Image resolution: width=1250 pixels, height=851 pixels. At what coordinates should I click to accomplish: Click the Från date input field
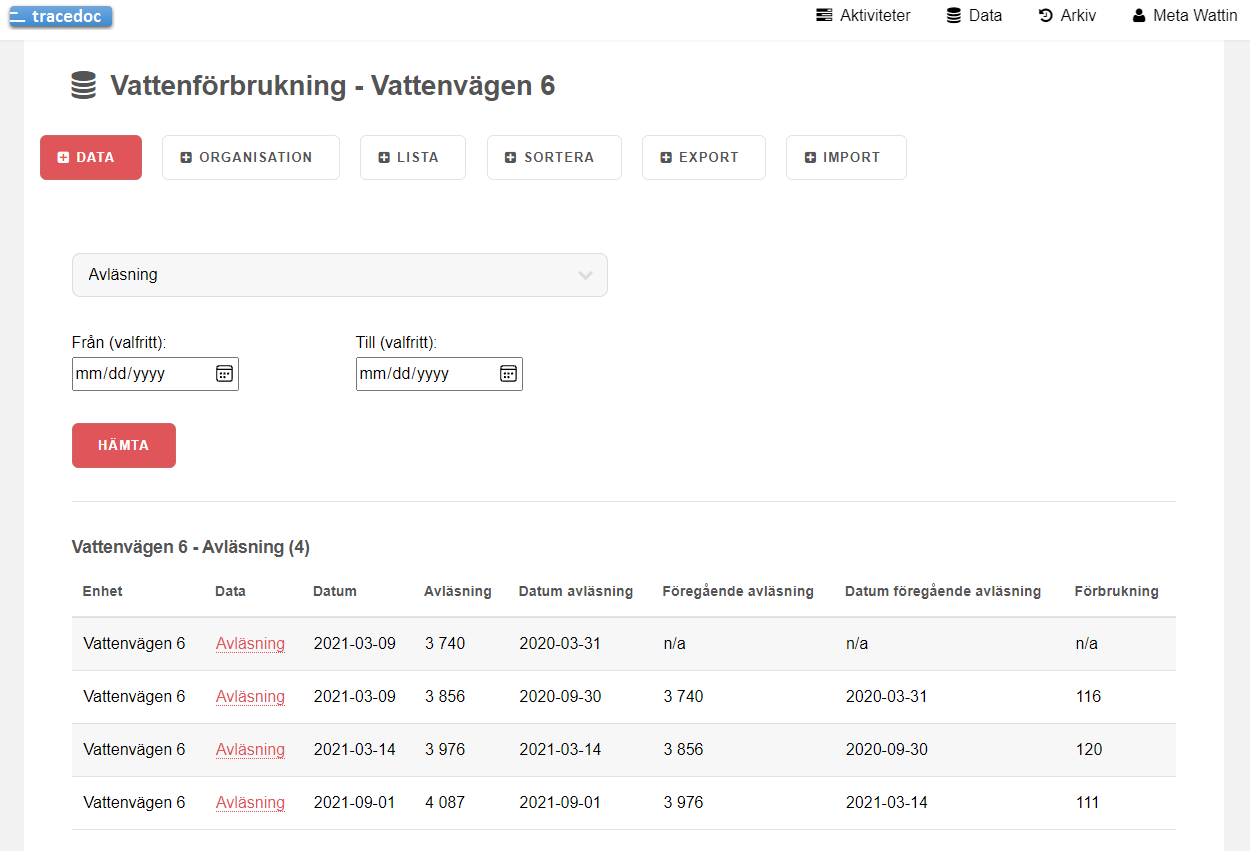[155, 374]
